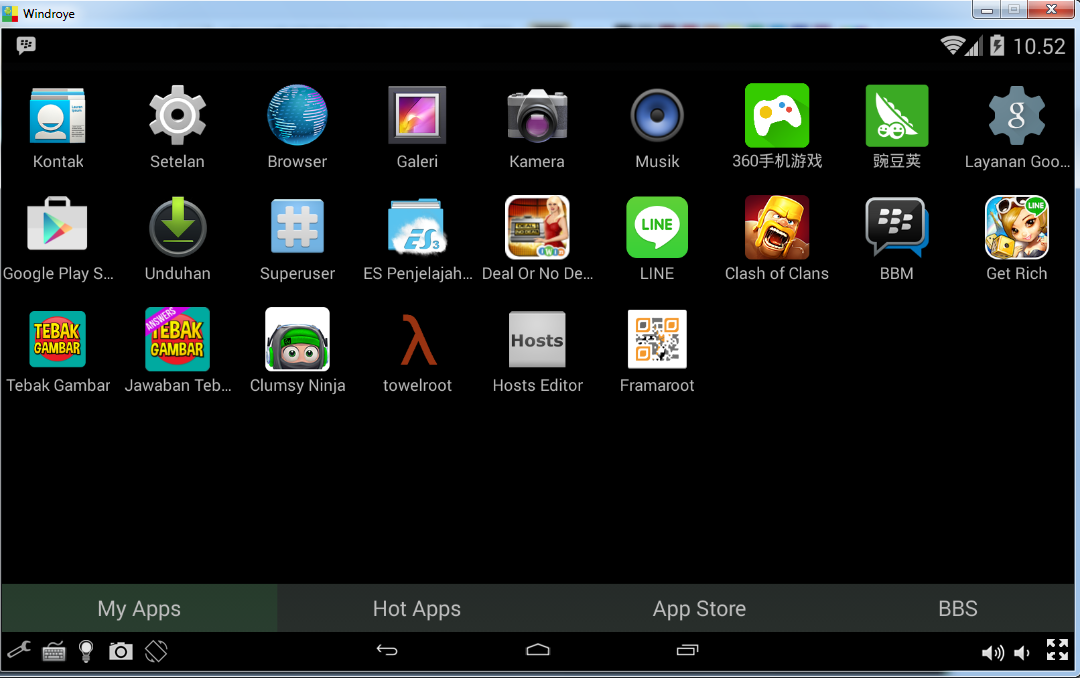The width and height of the screenshot is (1080, 678).
Task: Click the Wi-Fi status icon
Action: (x=953, y=45)
